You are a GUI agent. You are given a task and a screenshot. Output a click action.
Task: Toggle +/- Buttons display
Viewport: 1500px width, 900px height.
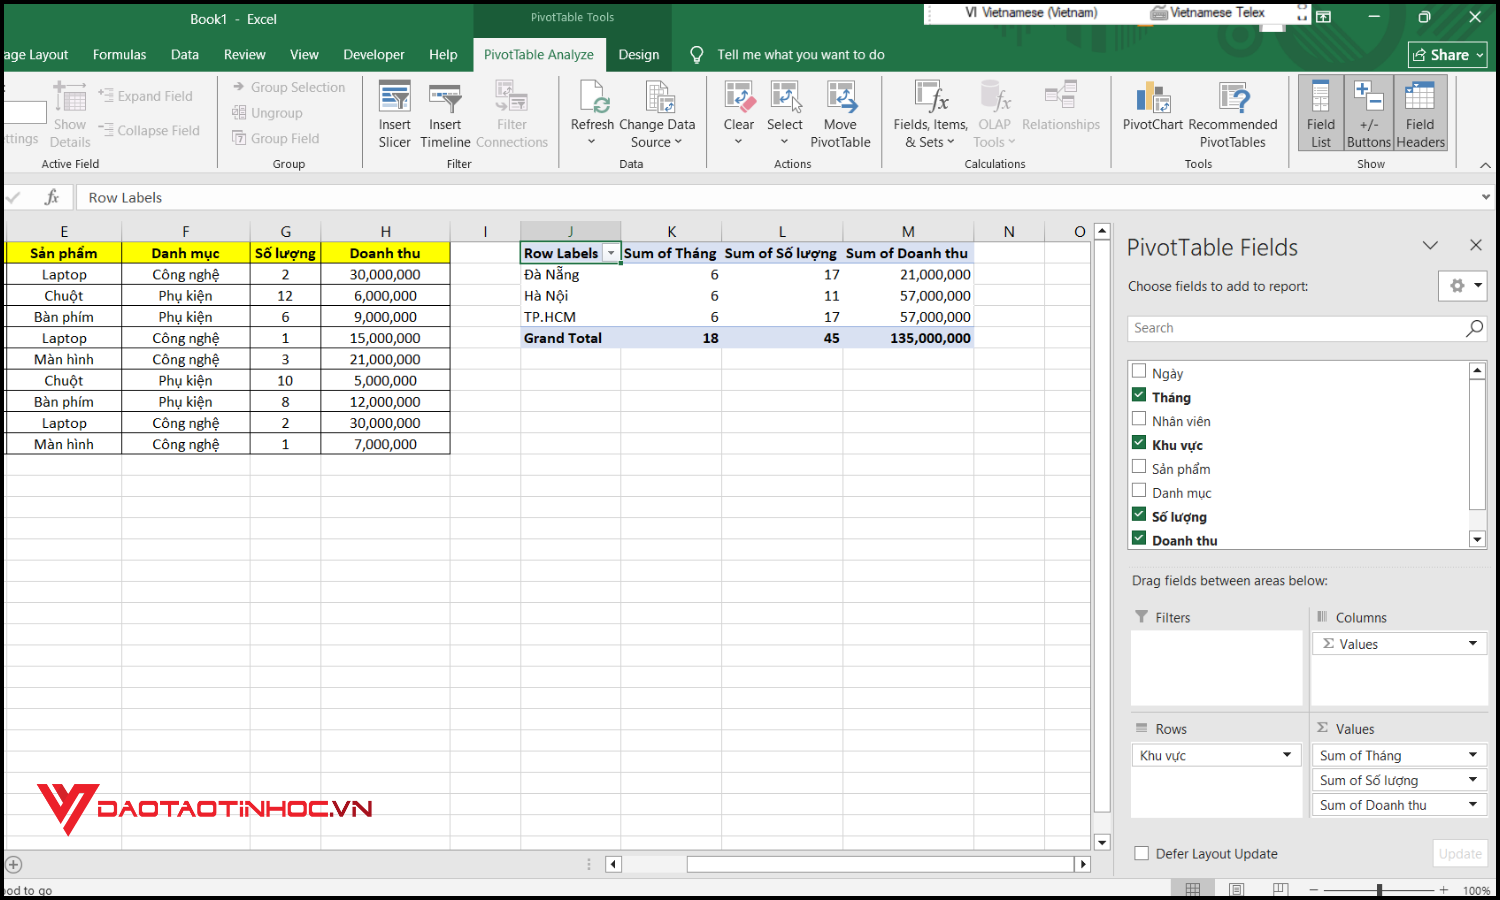[x=1368, y=112]
